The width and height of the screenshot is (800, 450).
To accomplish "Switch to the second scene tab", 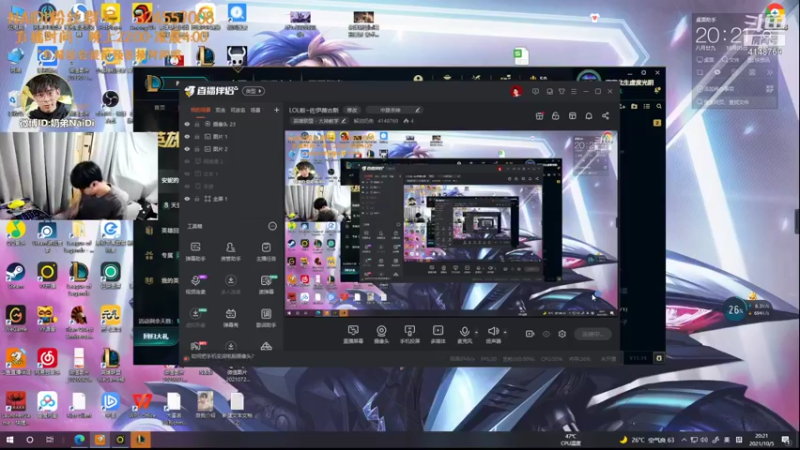I will click(x=220, y=110).
